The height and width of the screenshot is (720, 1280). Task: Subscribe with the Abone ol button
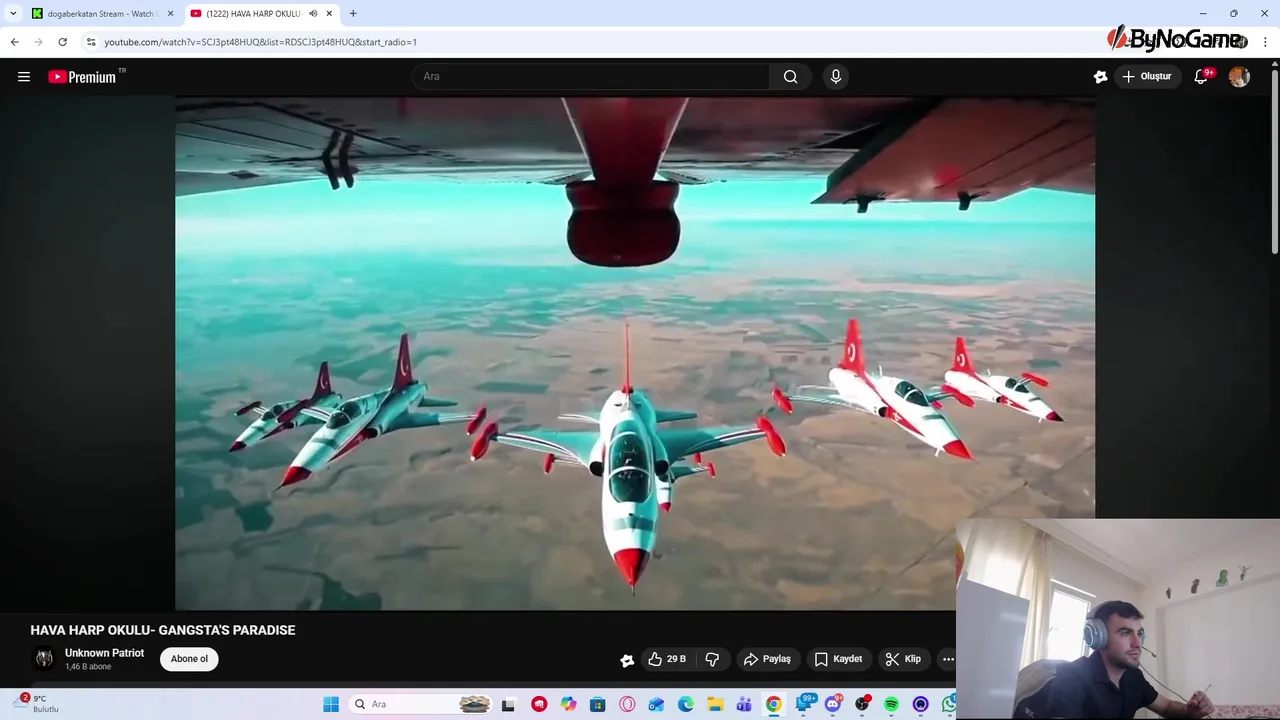[189, 658]
